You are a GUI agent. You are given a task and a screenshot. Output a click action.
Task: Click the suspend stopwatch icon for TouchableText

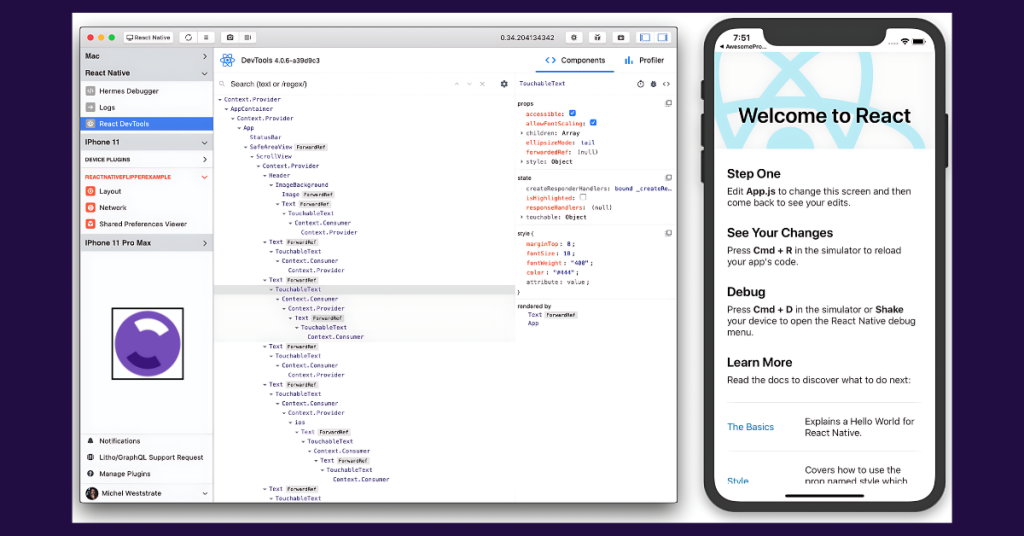coord(641,84)
